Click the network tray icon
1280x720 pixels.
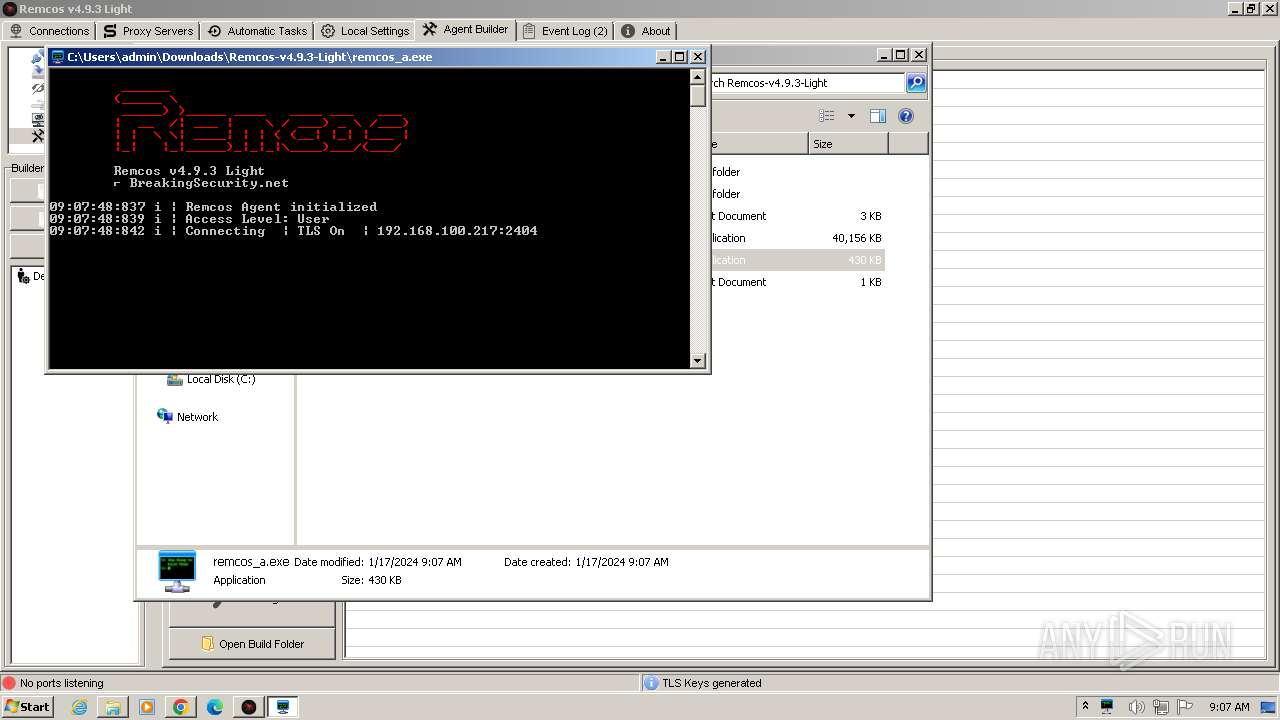click(x=1161, y=707)
